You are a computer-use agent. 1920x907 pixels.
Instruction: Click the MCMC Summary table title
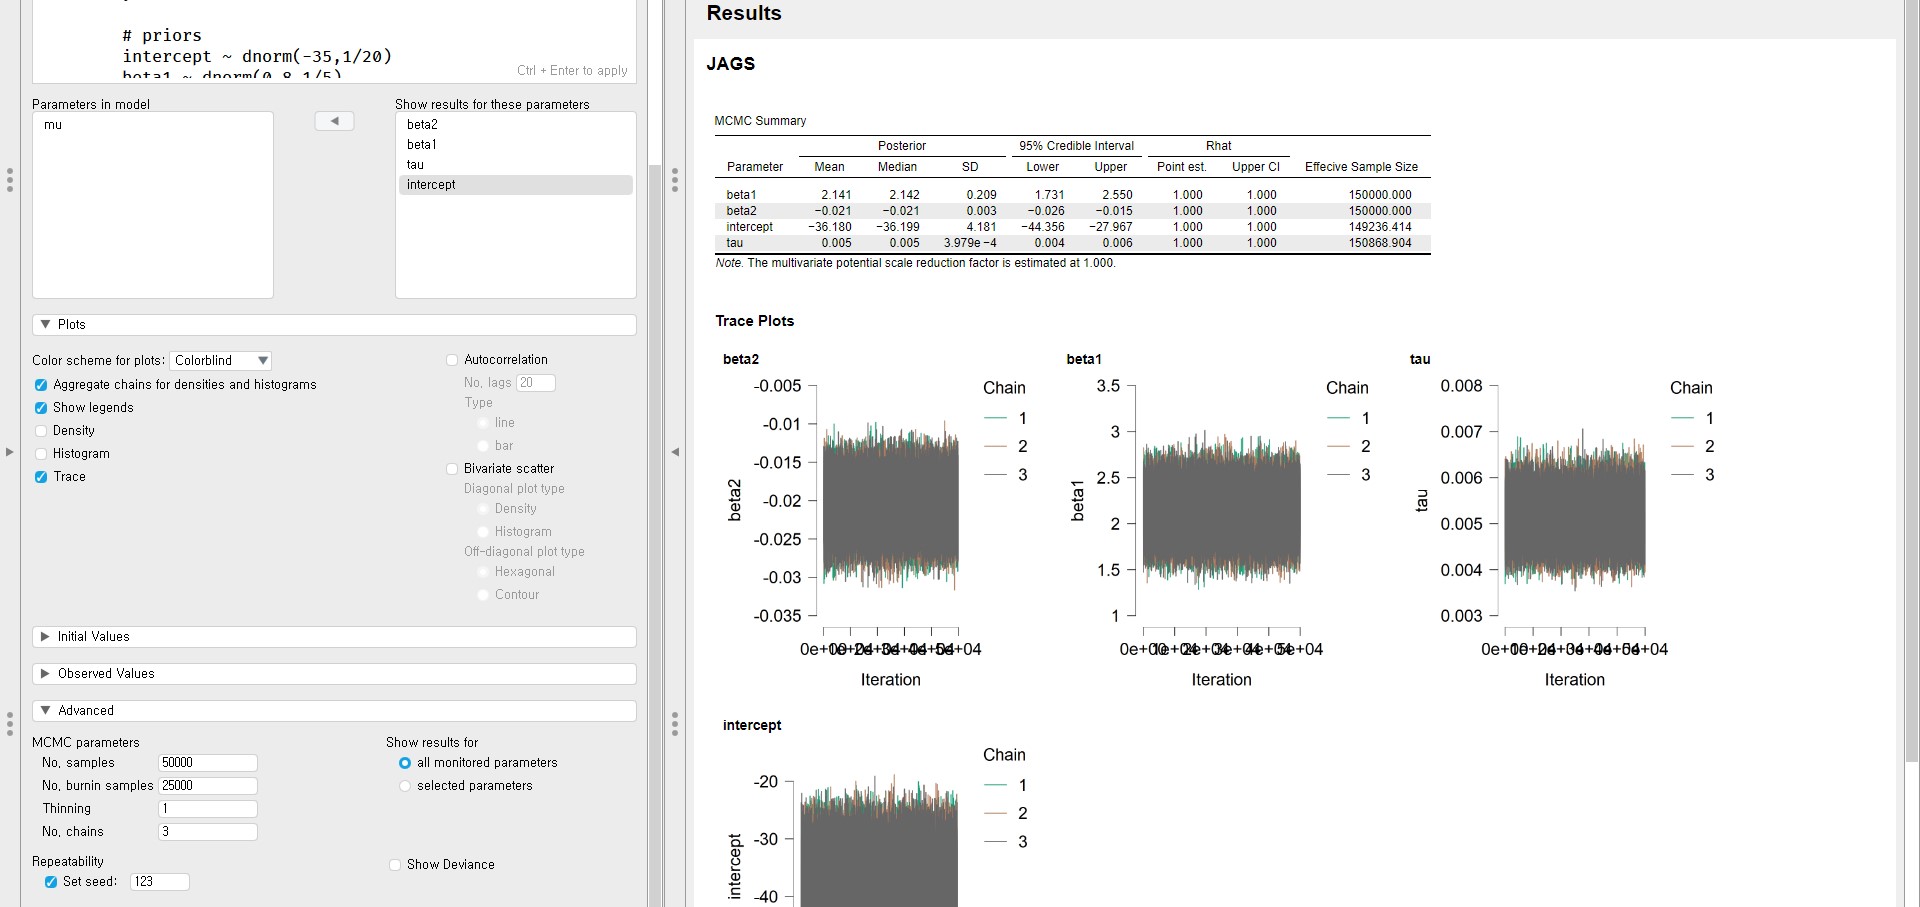(x=759, y=121)
